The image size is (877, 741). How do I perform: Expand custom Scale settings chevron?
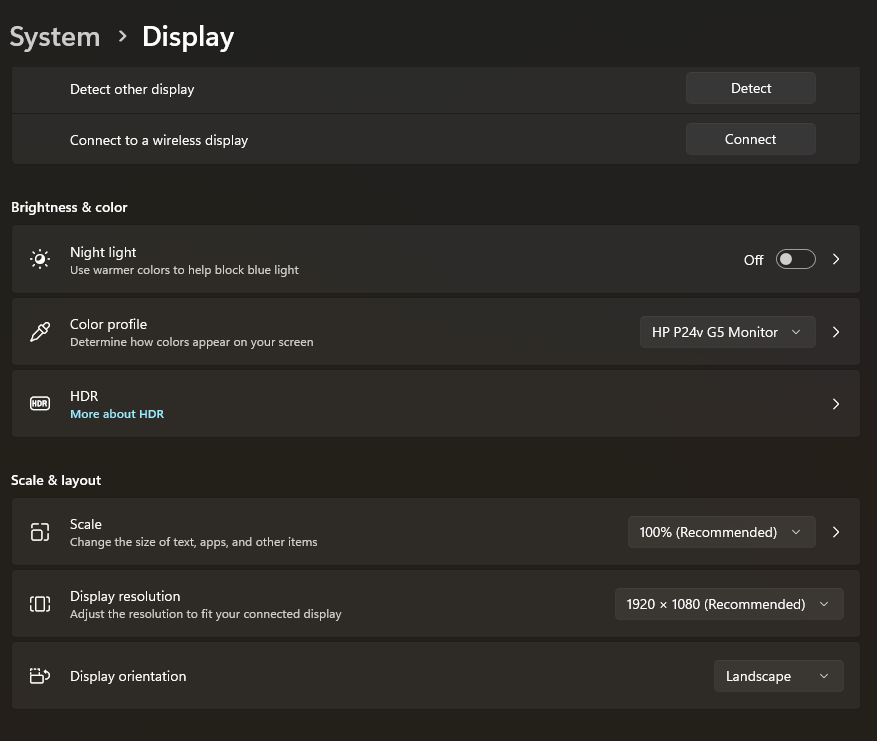836,532
